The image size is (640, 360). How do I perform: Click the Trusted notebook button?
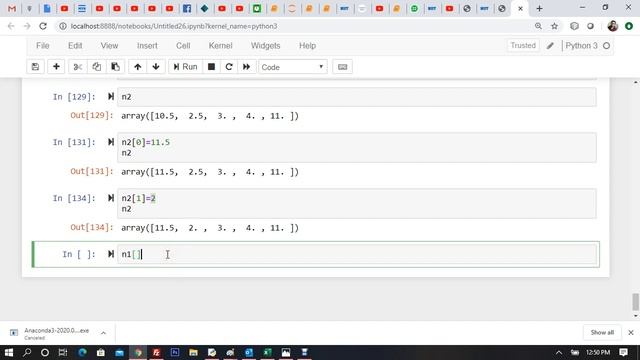pyautogui.click(x=523, y=45)
